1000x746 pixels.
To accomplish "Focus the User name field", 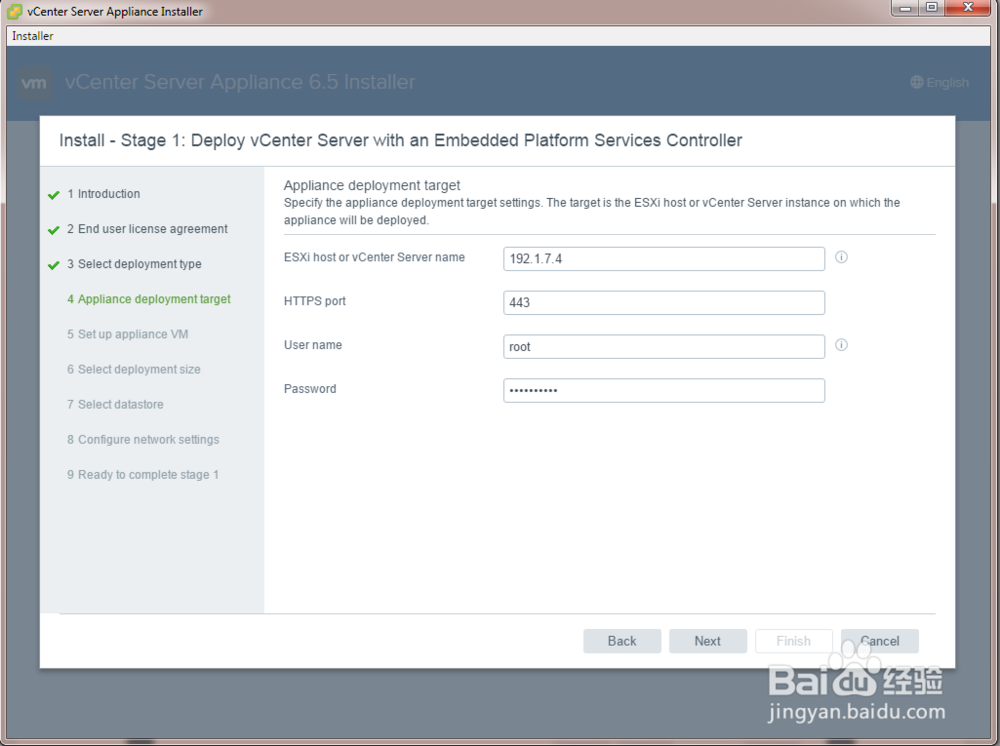I will click(x=664, y=347).
